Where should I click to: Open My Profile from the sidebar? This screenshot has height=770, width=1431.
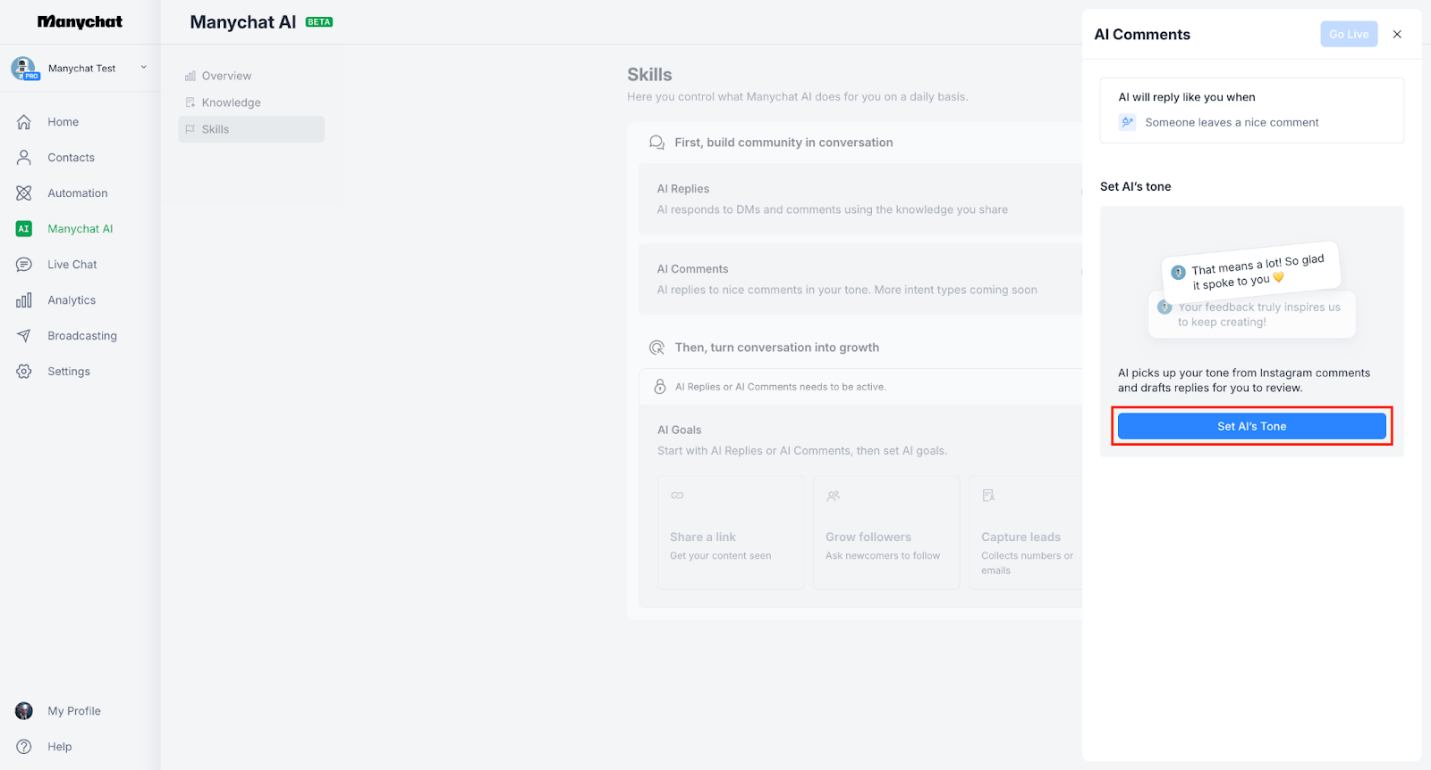[x=72, y=710]
